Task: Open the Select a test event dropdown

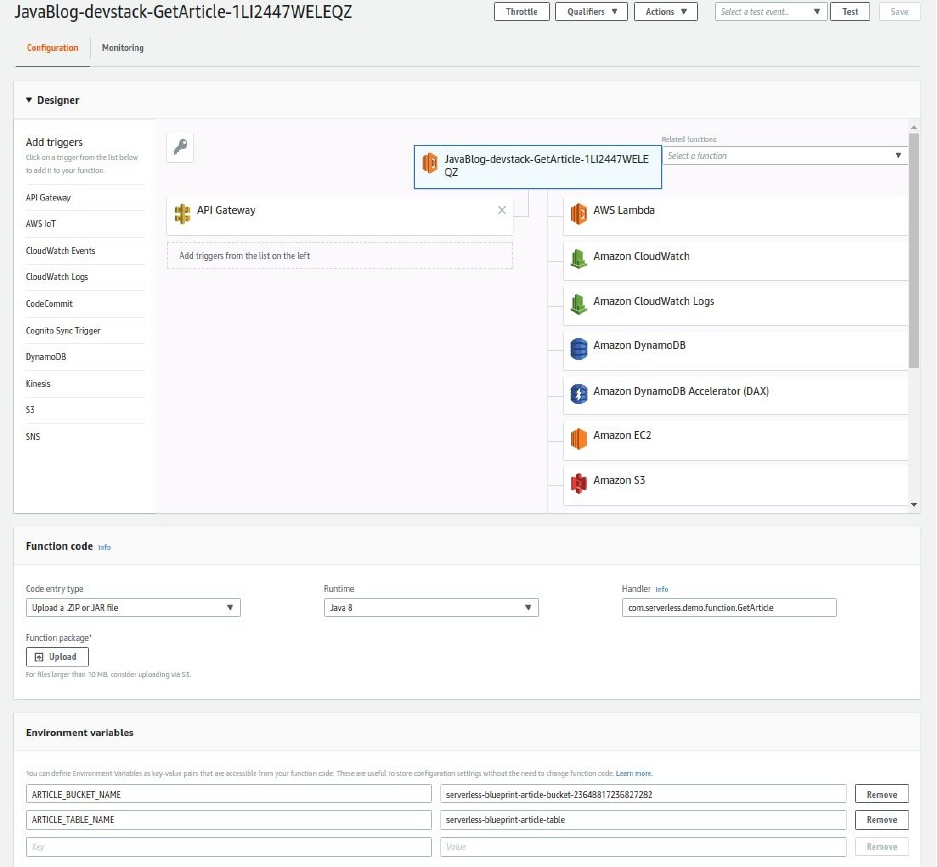Action: click(x=771, y=11)
